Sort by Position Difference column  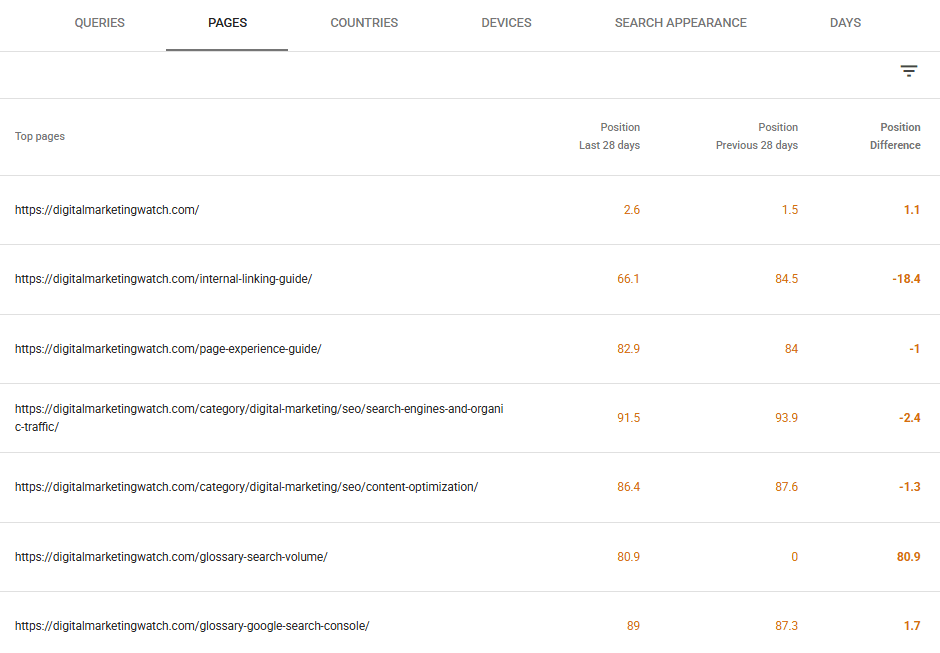click(x=895, y=136)
